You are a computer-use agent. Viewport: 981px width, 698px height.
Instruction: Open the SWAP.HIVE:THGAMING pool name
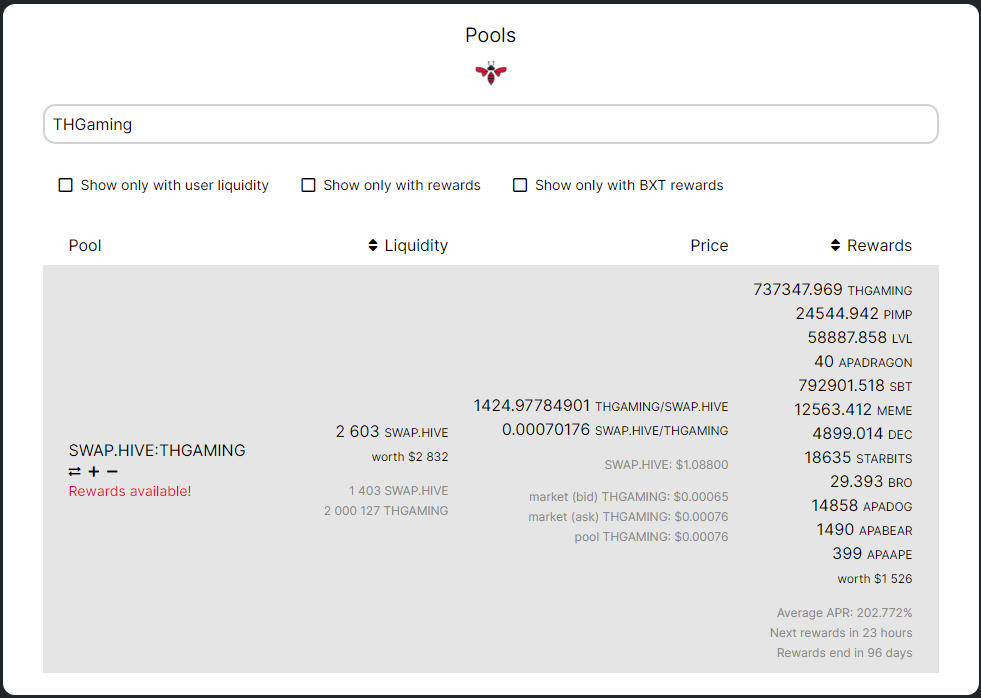[x=157, y=450]
